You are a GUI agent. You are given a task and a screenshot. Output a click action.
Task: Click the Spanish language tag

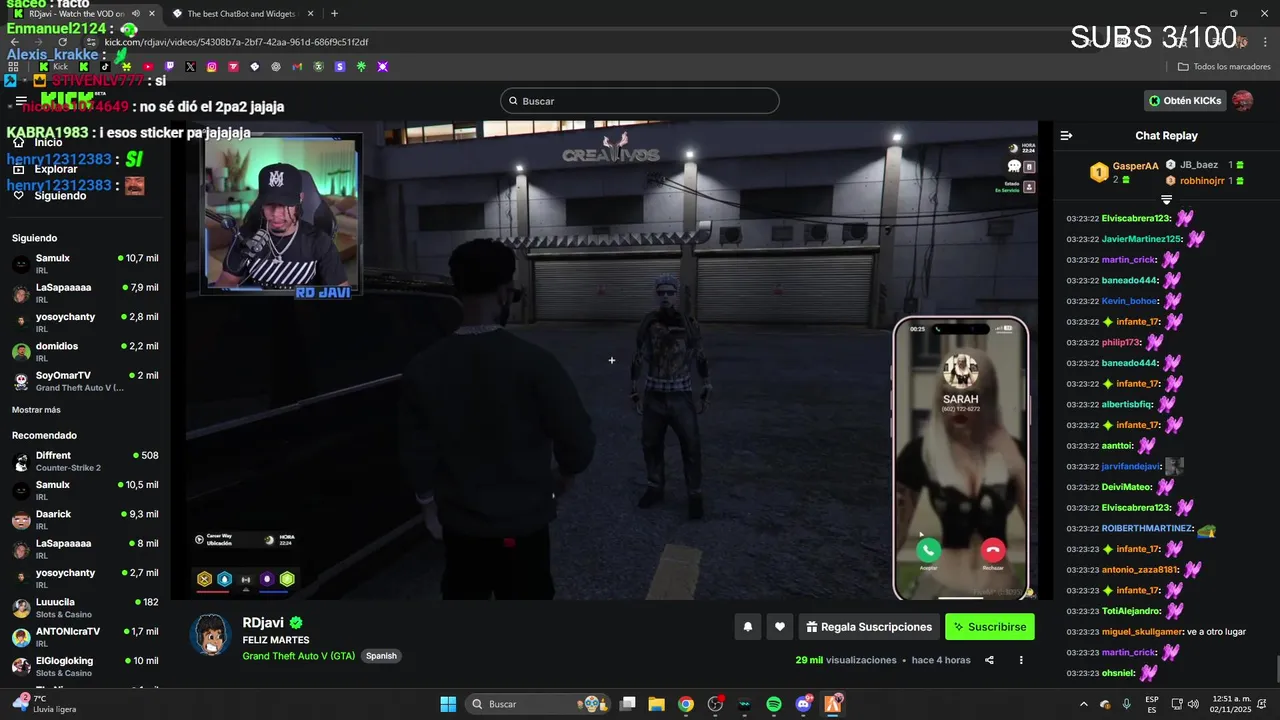pyautogui.click(x=381, y=656)
